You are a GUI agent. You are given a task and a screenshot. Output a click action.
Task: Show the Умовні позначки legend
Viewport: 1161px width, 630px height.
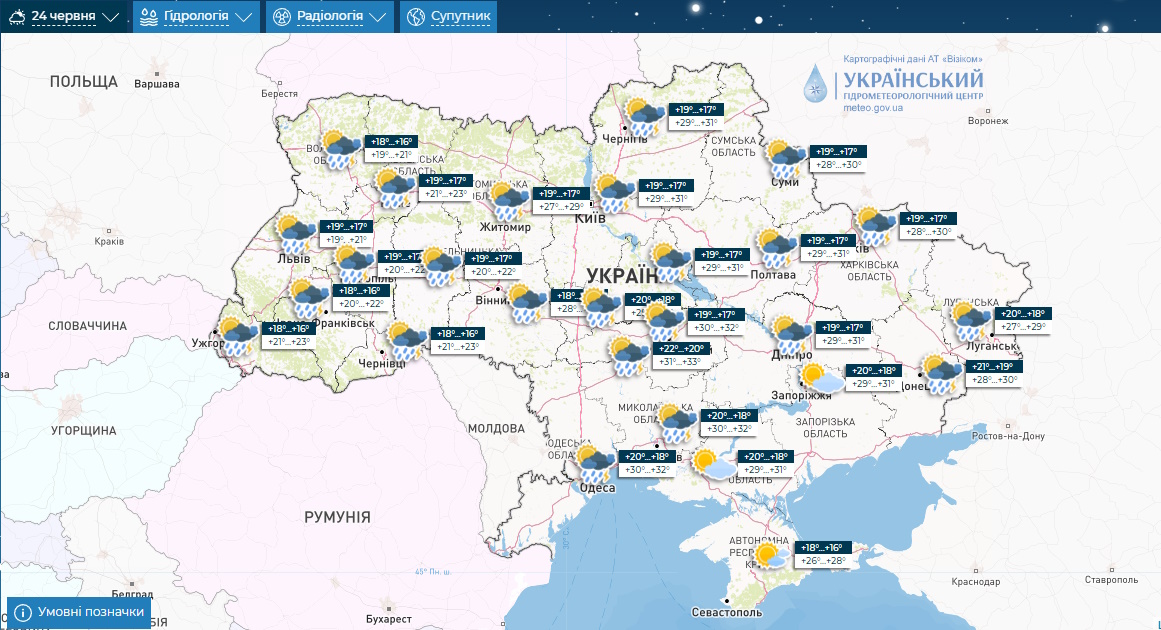(79, 612)
